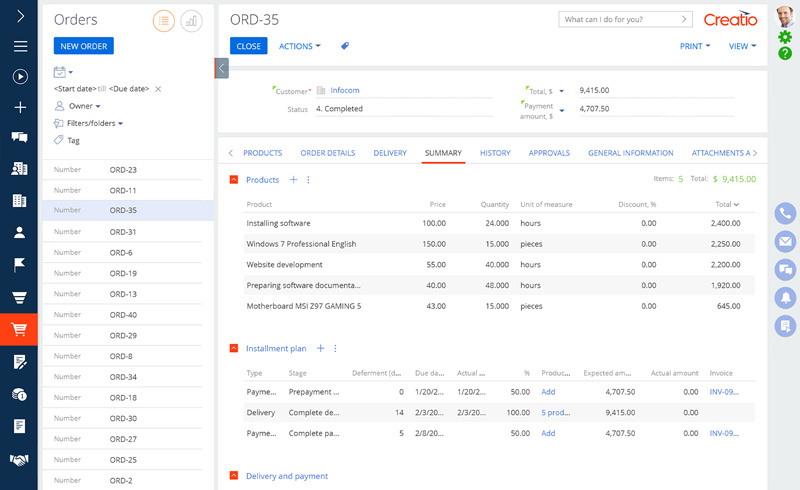The image size is (800, 490).
Task: Collapse the Products detail section
Action: [234, 180]
